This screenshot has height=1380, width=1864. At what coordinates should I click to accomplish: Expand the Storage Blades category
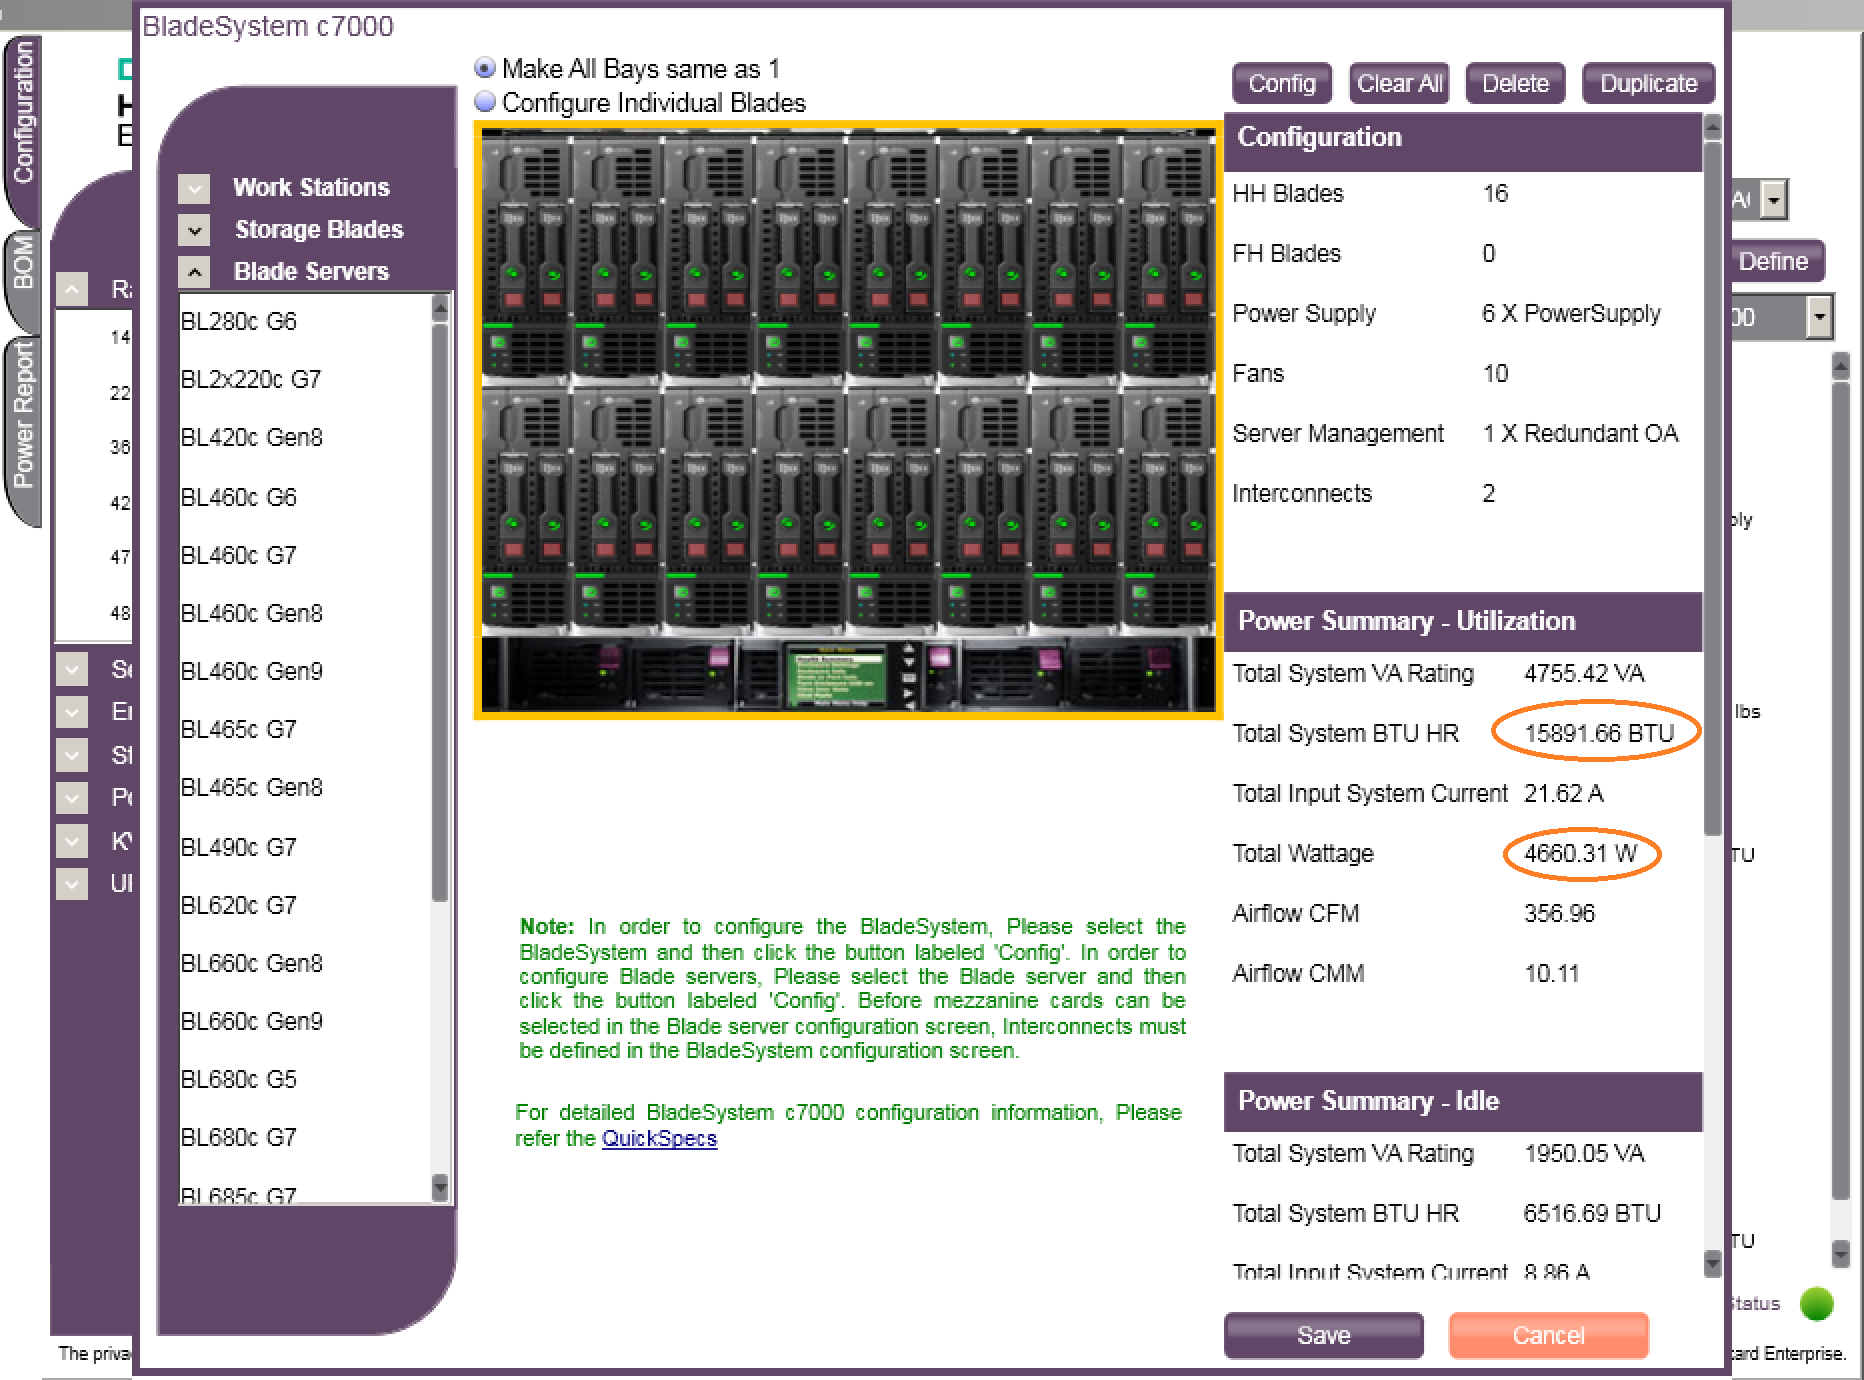point(194,230)
